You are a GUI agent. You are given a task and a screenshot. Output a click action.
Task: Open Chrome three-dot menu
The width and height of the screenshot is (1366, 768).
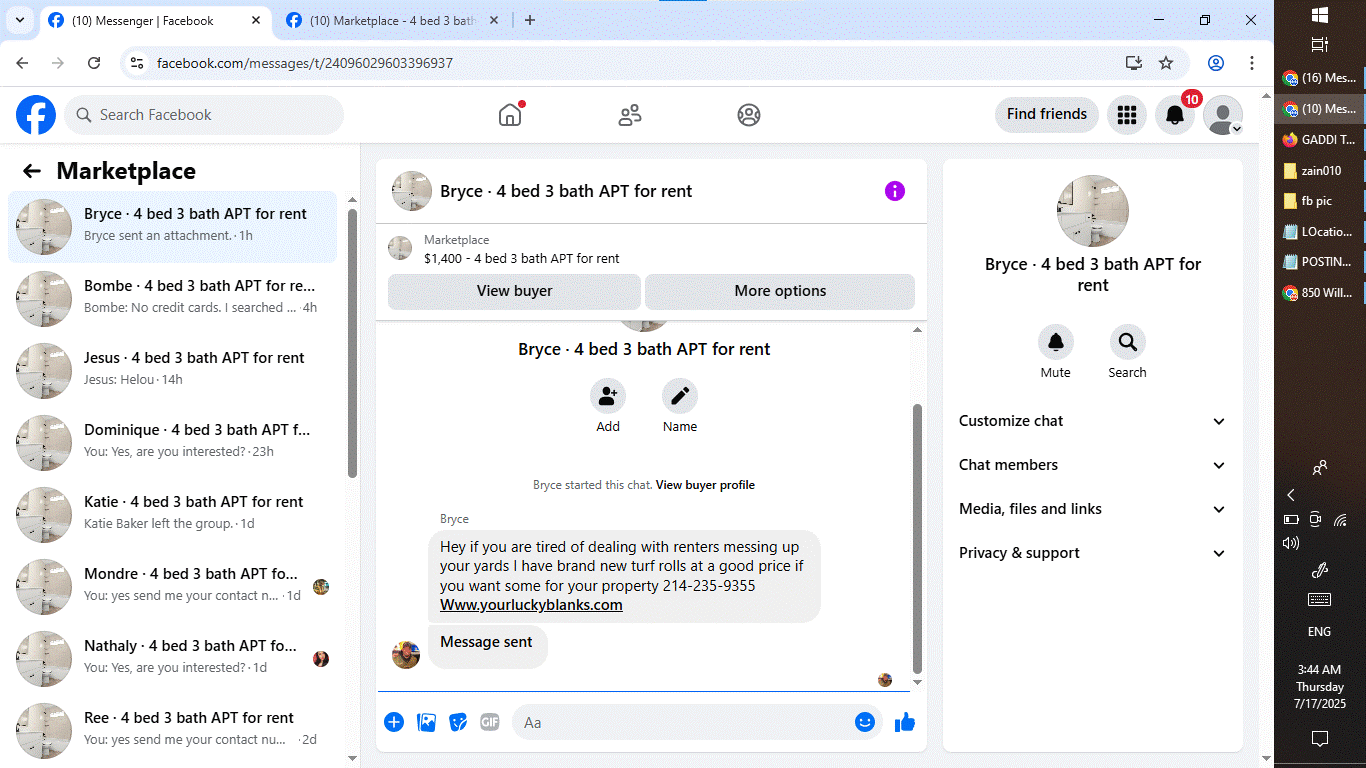(1252, 63)
